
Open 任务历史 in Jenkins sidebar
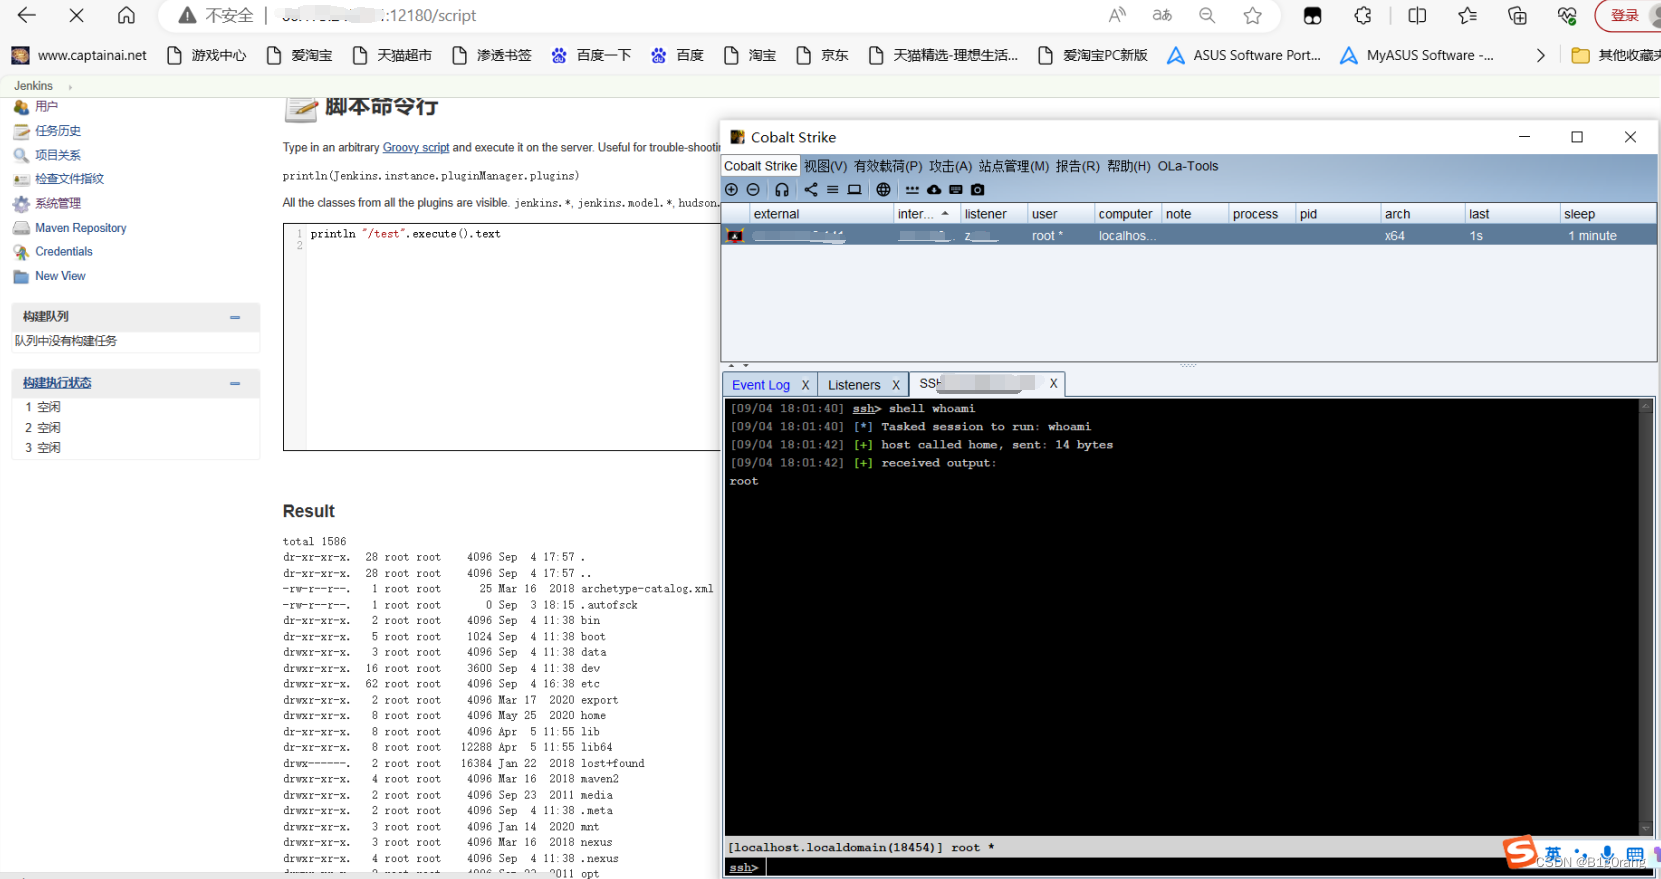[58, 131]
